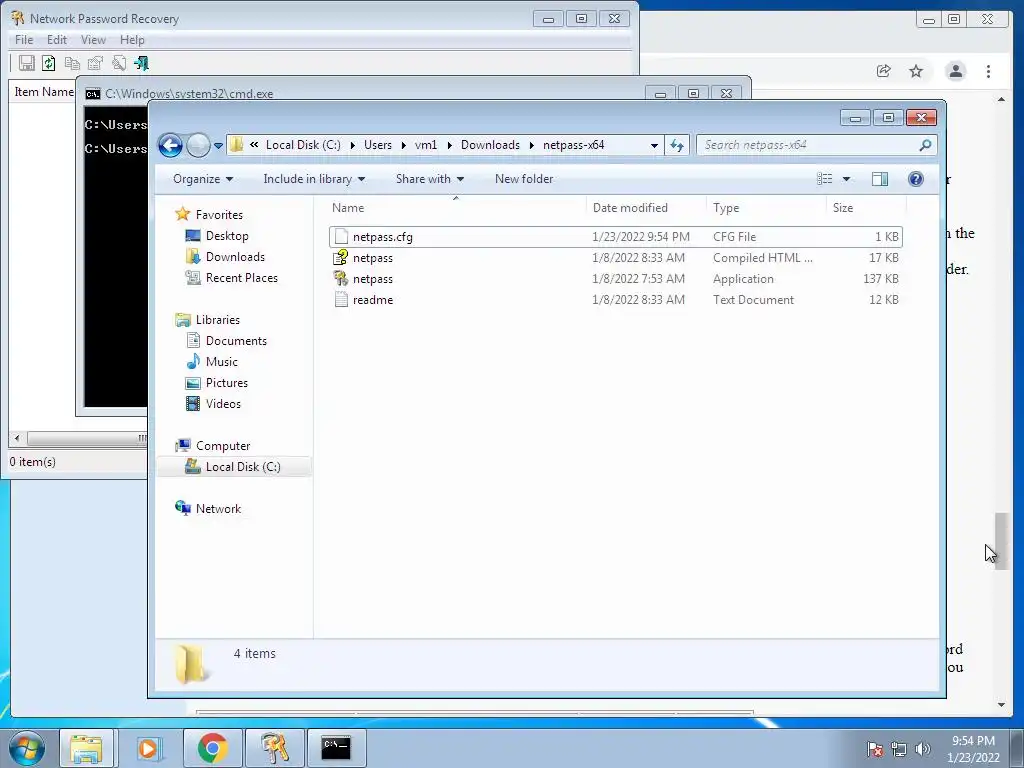The width and height of the screenshot is (1024, 768).
Task: Open Windows Media Player from taskbar
Action: point(149,748)
